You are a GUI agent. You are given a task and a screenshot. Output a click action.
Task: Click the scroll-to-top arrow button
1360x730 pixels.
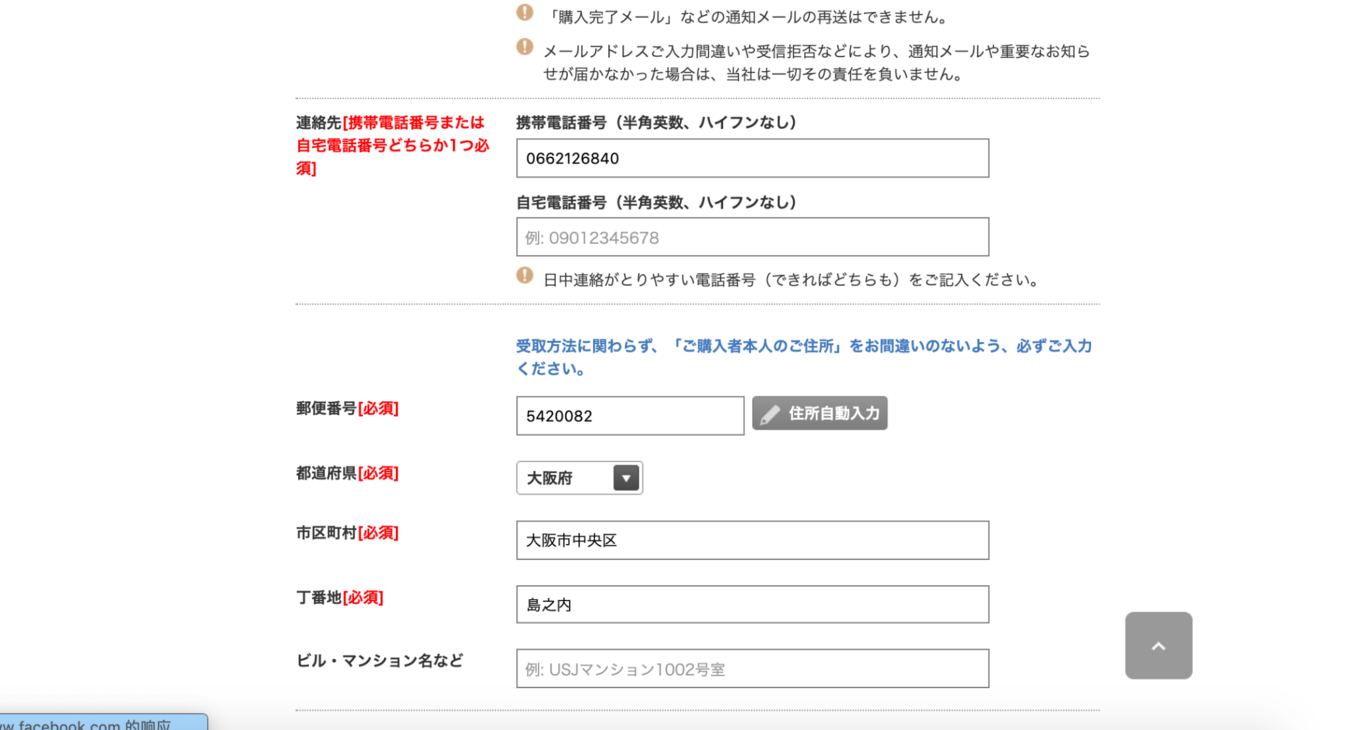(1158, 646)
